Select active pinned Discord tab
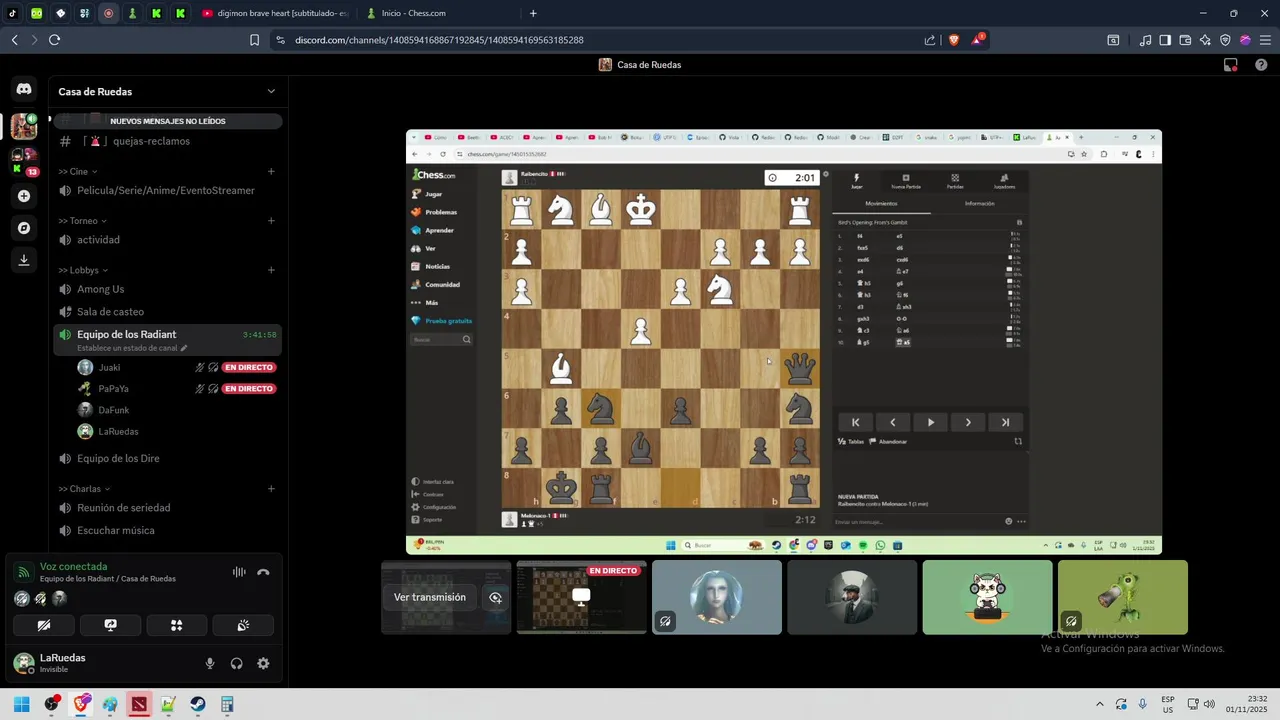The height and width of the screenshot is (720, 1280). [109, 13]
